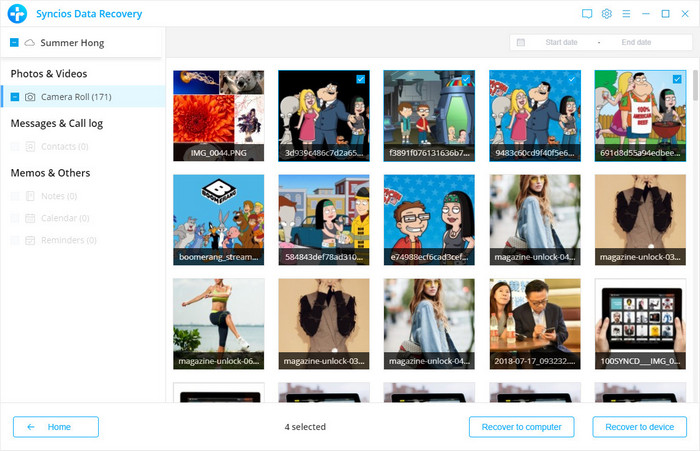Uncheck the 691d8d55a94edbee photo checkbox

pyautogui.click(x=677, y=79)
